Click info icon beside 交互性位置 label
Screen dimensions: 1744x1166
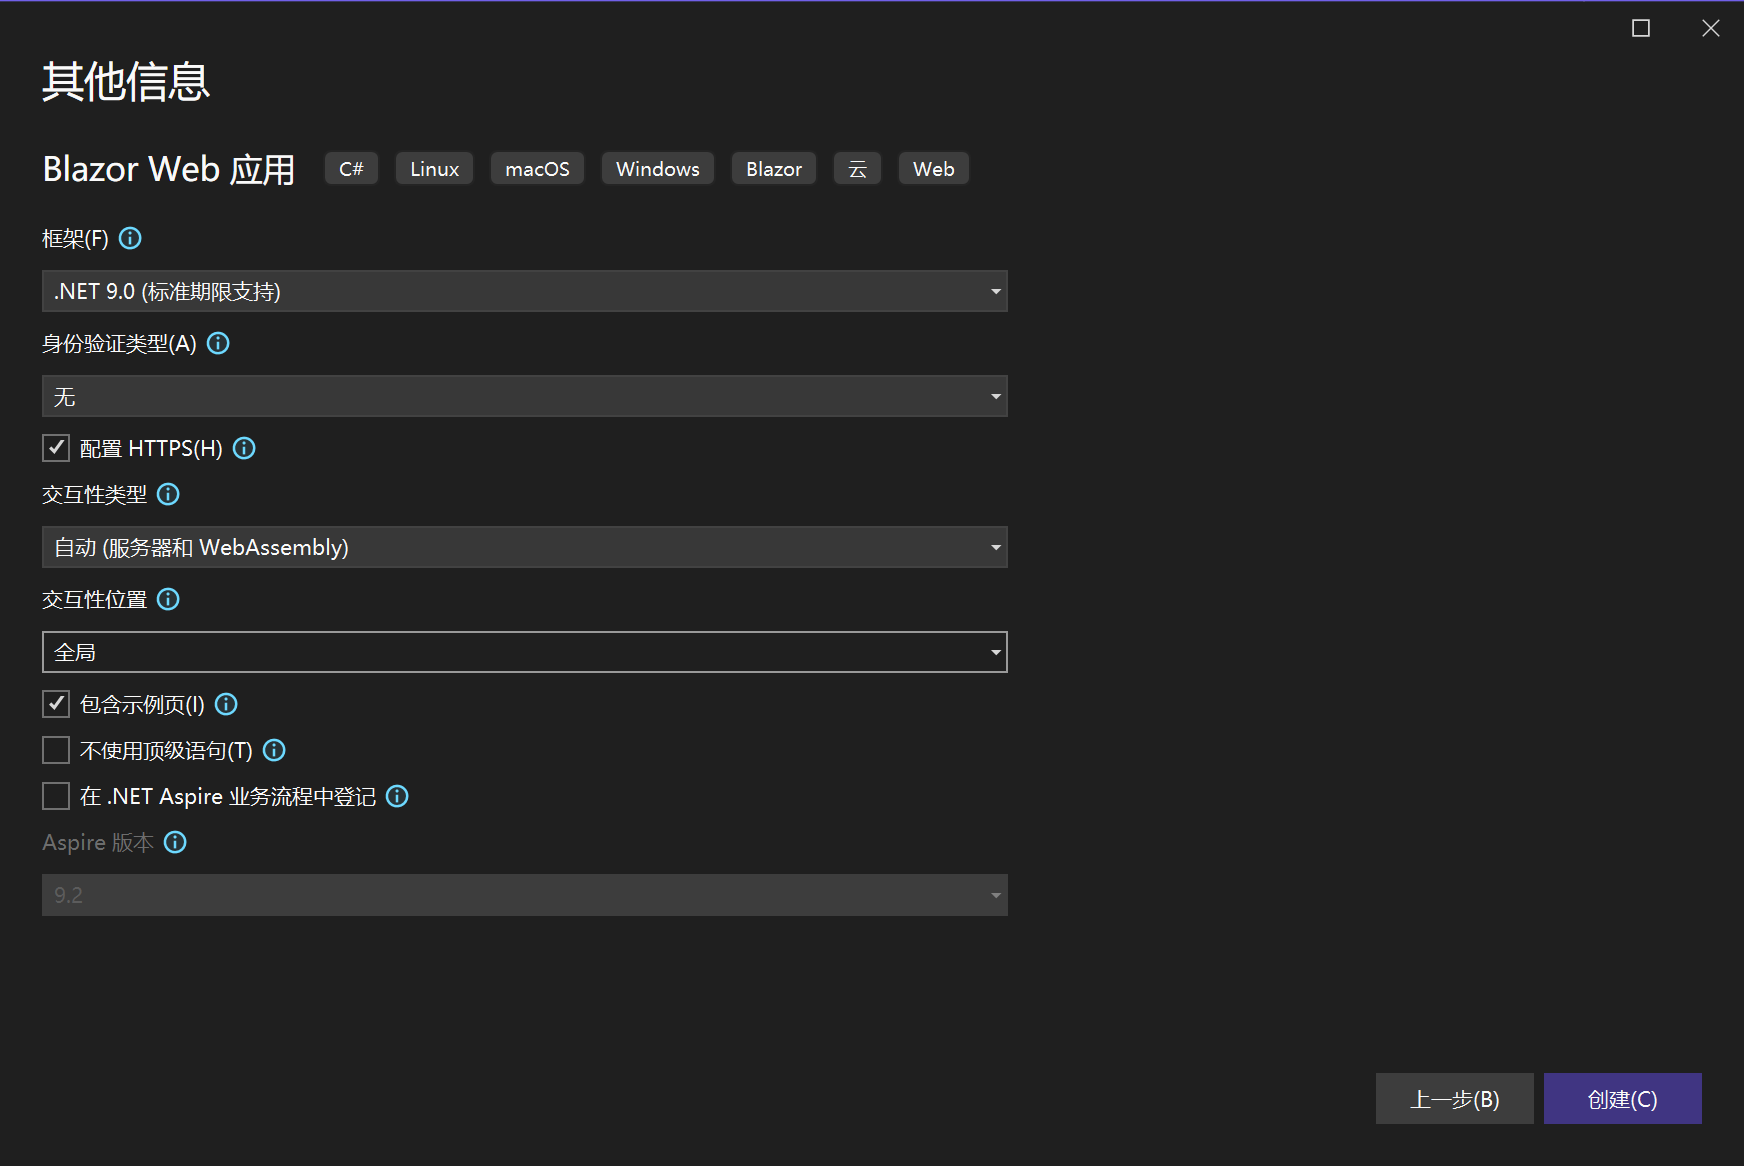coord(168,599)
